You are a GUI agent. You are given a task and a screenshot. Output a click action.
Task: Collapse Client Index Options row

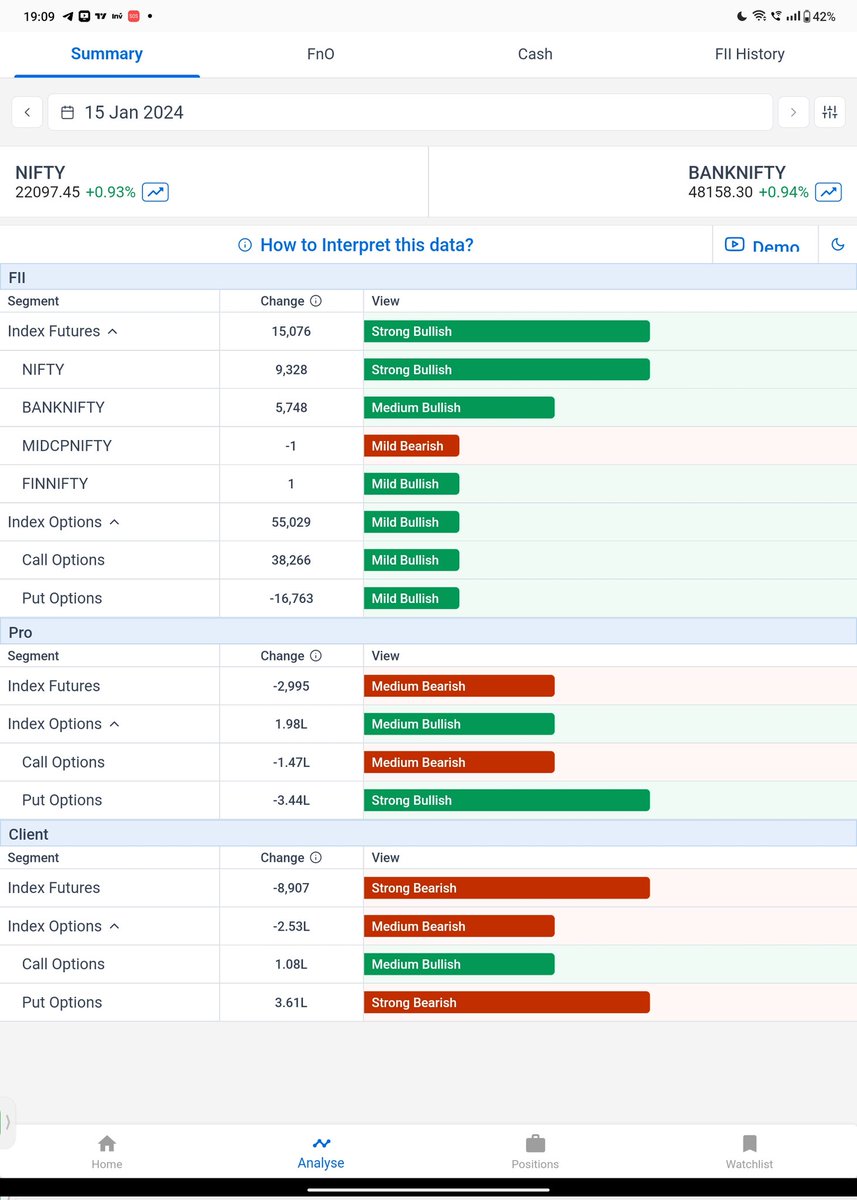coord(113,926)
